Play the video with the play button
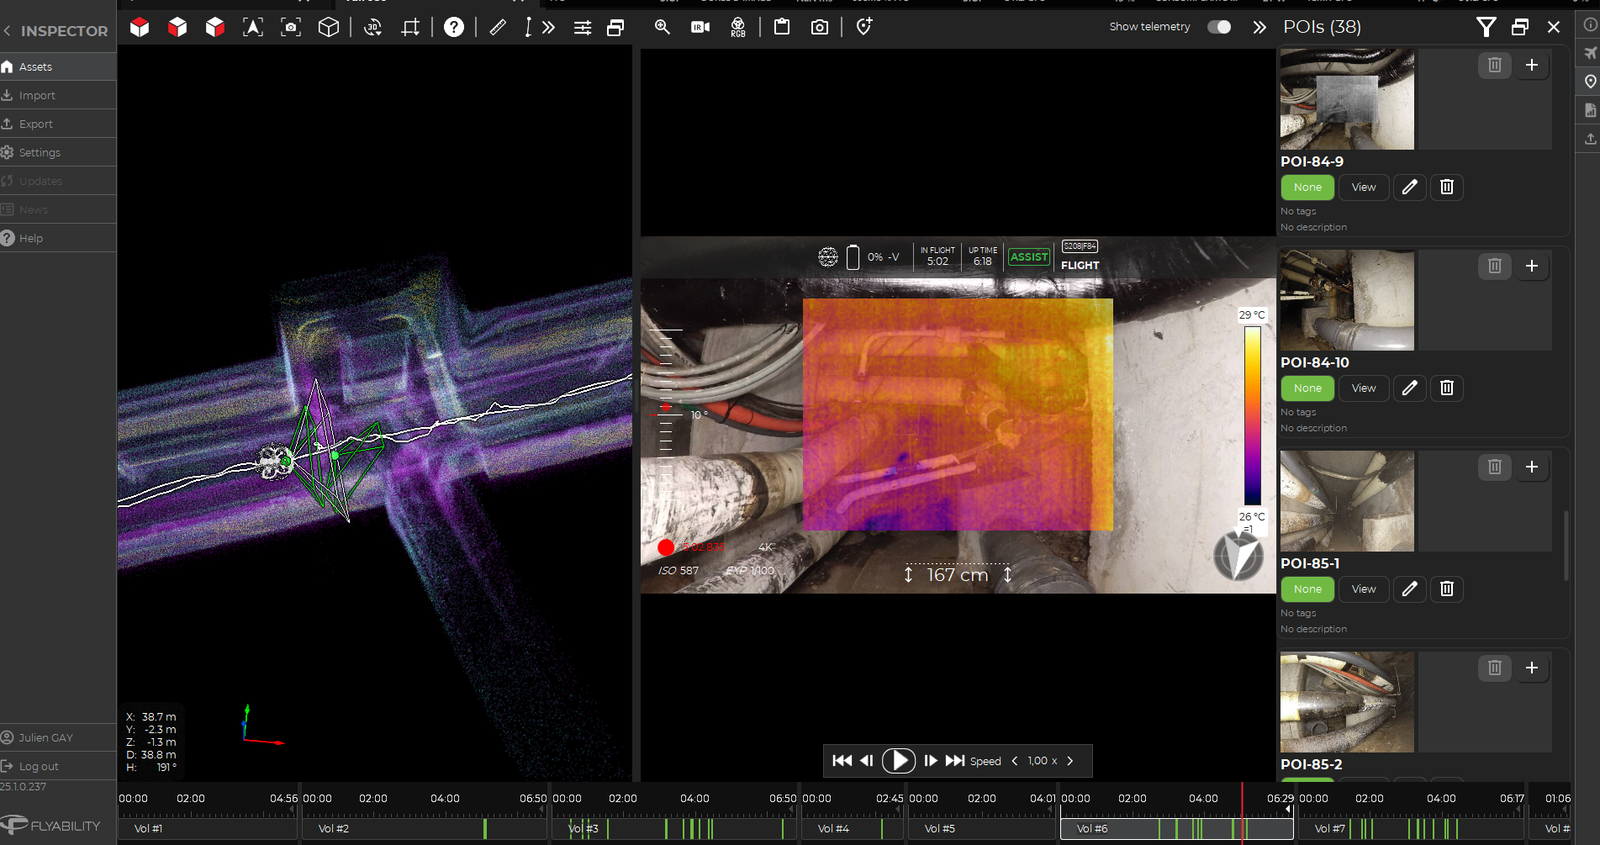 898,761
